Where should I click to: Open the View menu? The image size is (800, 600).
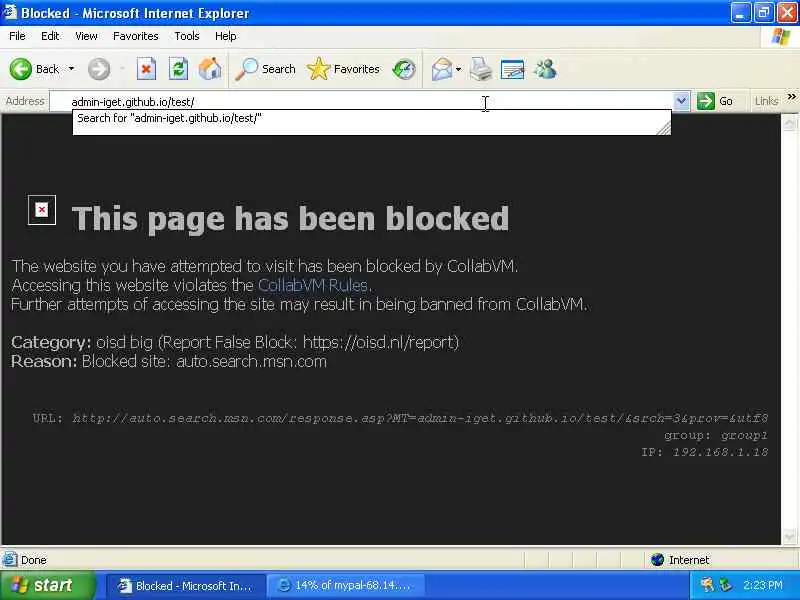[x=86, y=36]
